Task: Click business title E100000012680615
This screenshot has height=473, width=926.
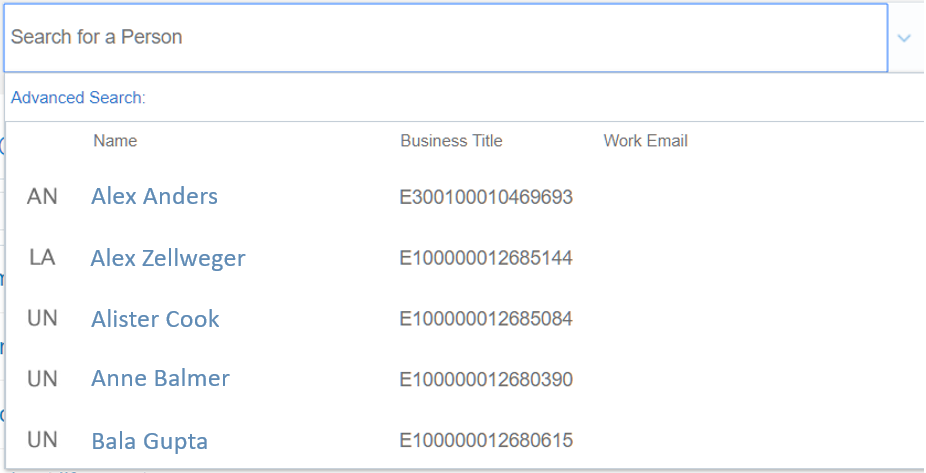Action: (x=486, y=440)
